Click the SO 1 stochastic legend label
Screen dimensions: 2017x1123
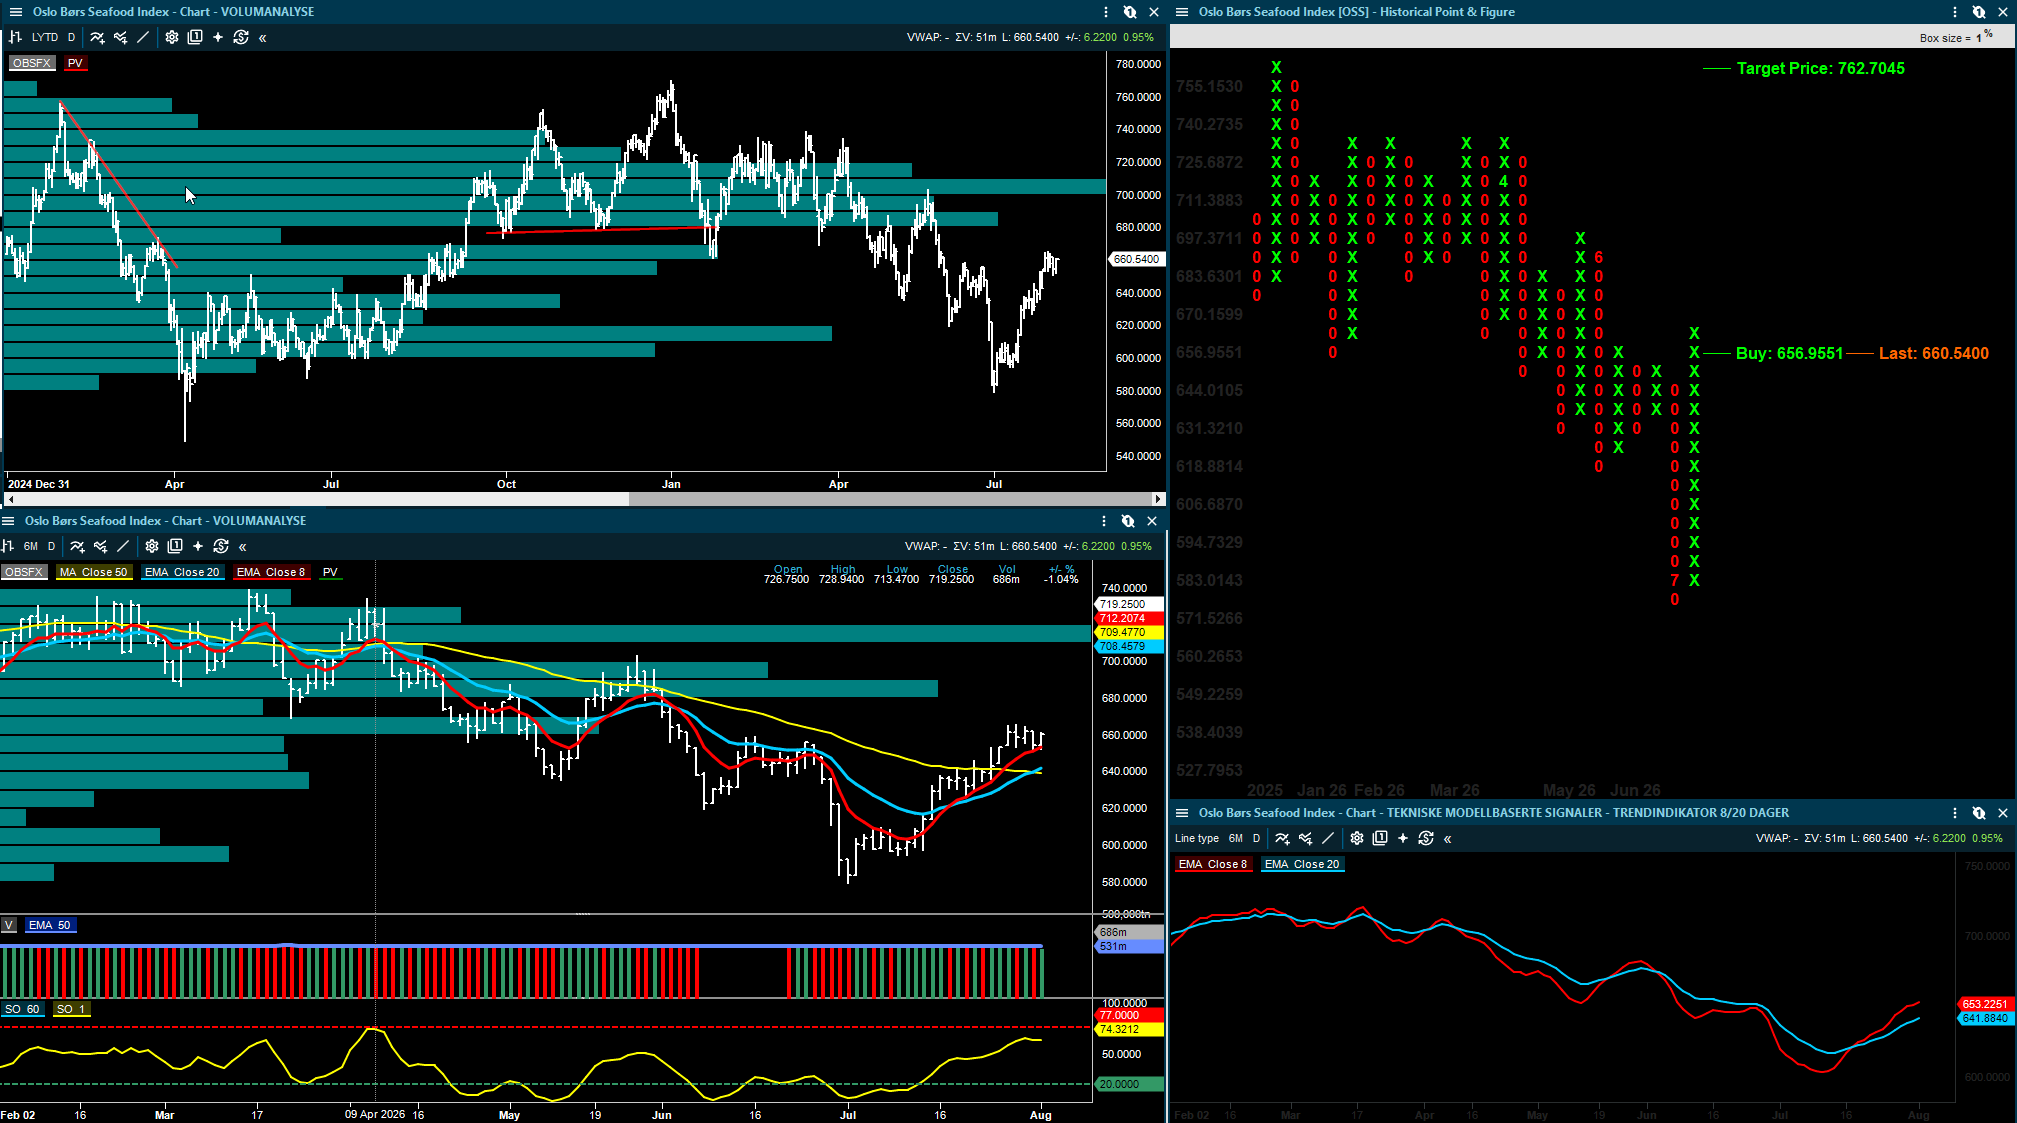click(71, 1009)
